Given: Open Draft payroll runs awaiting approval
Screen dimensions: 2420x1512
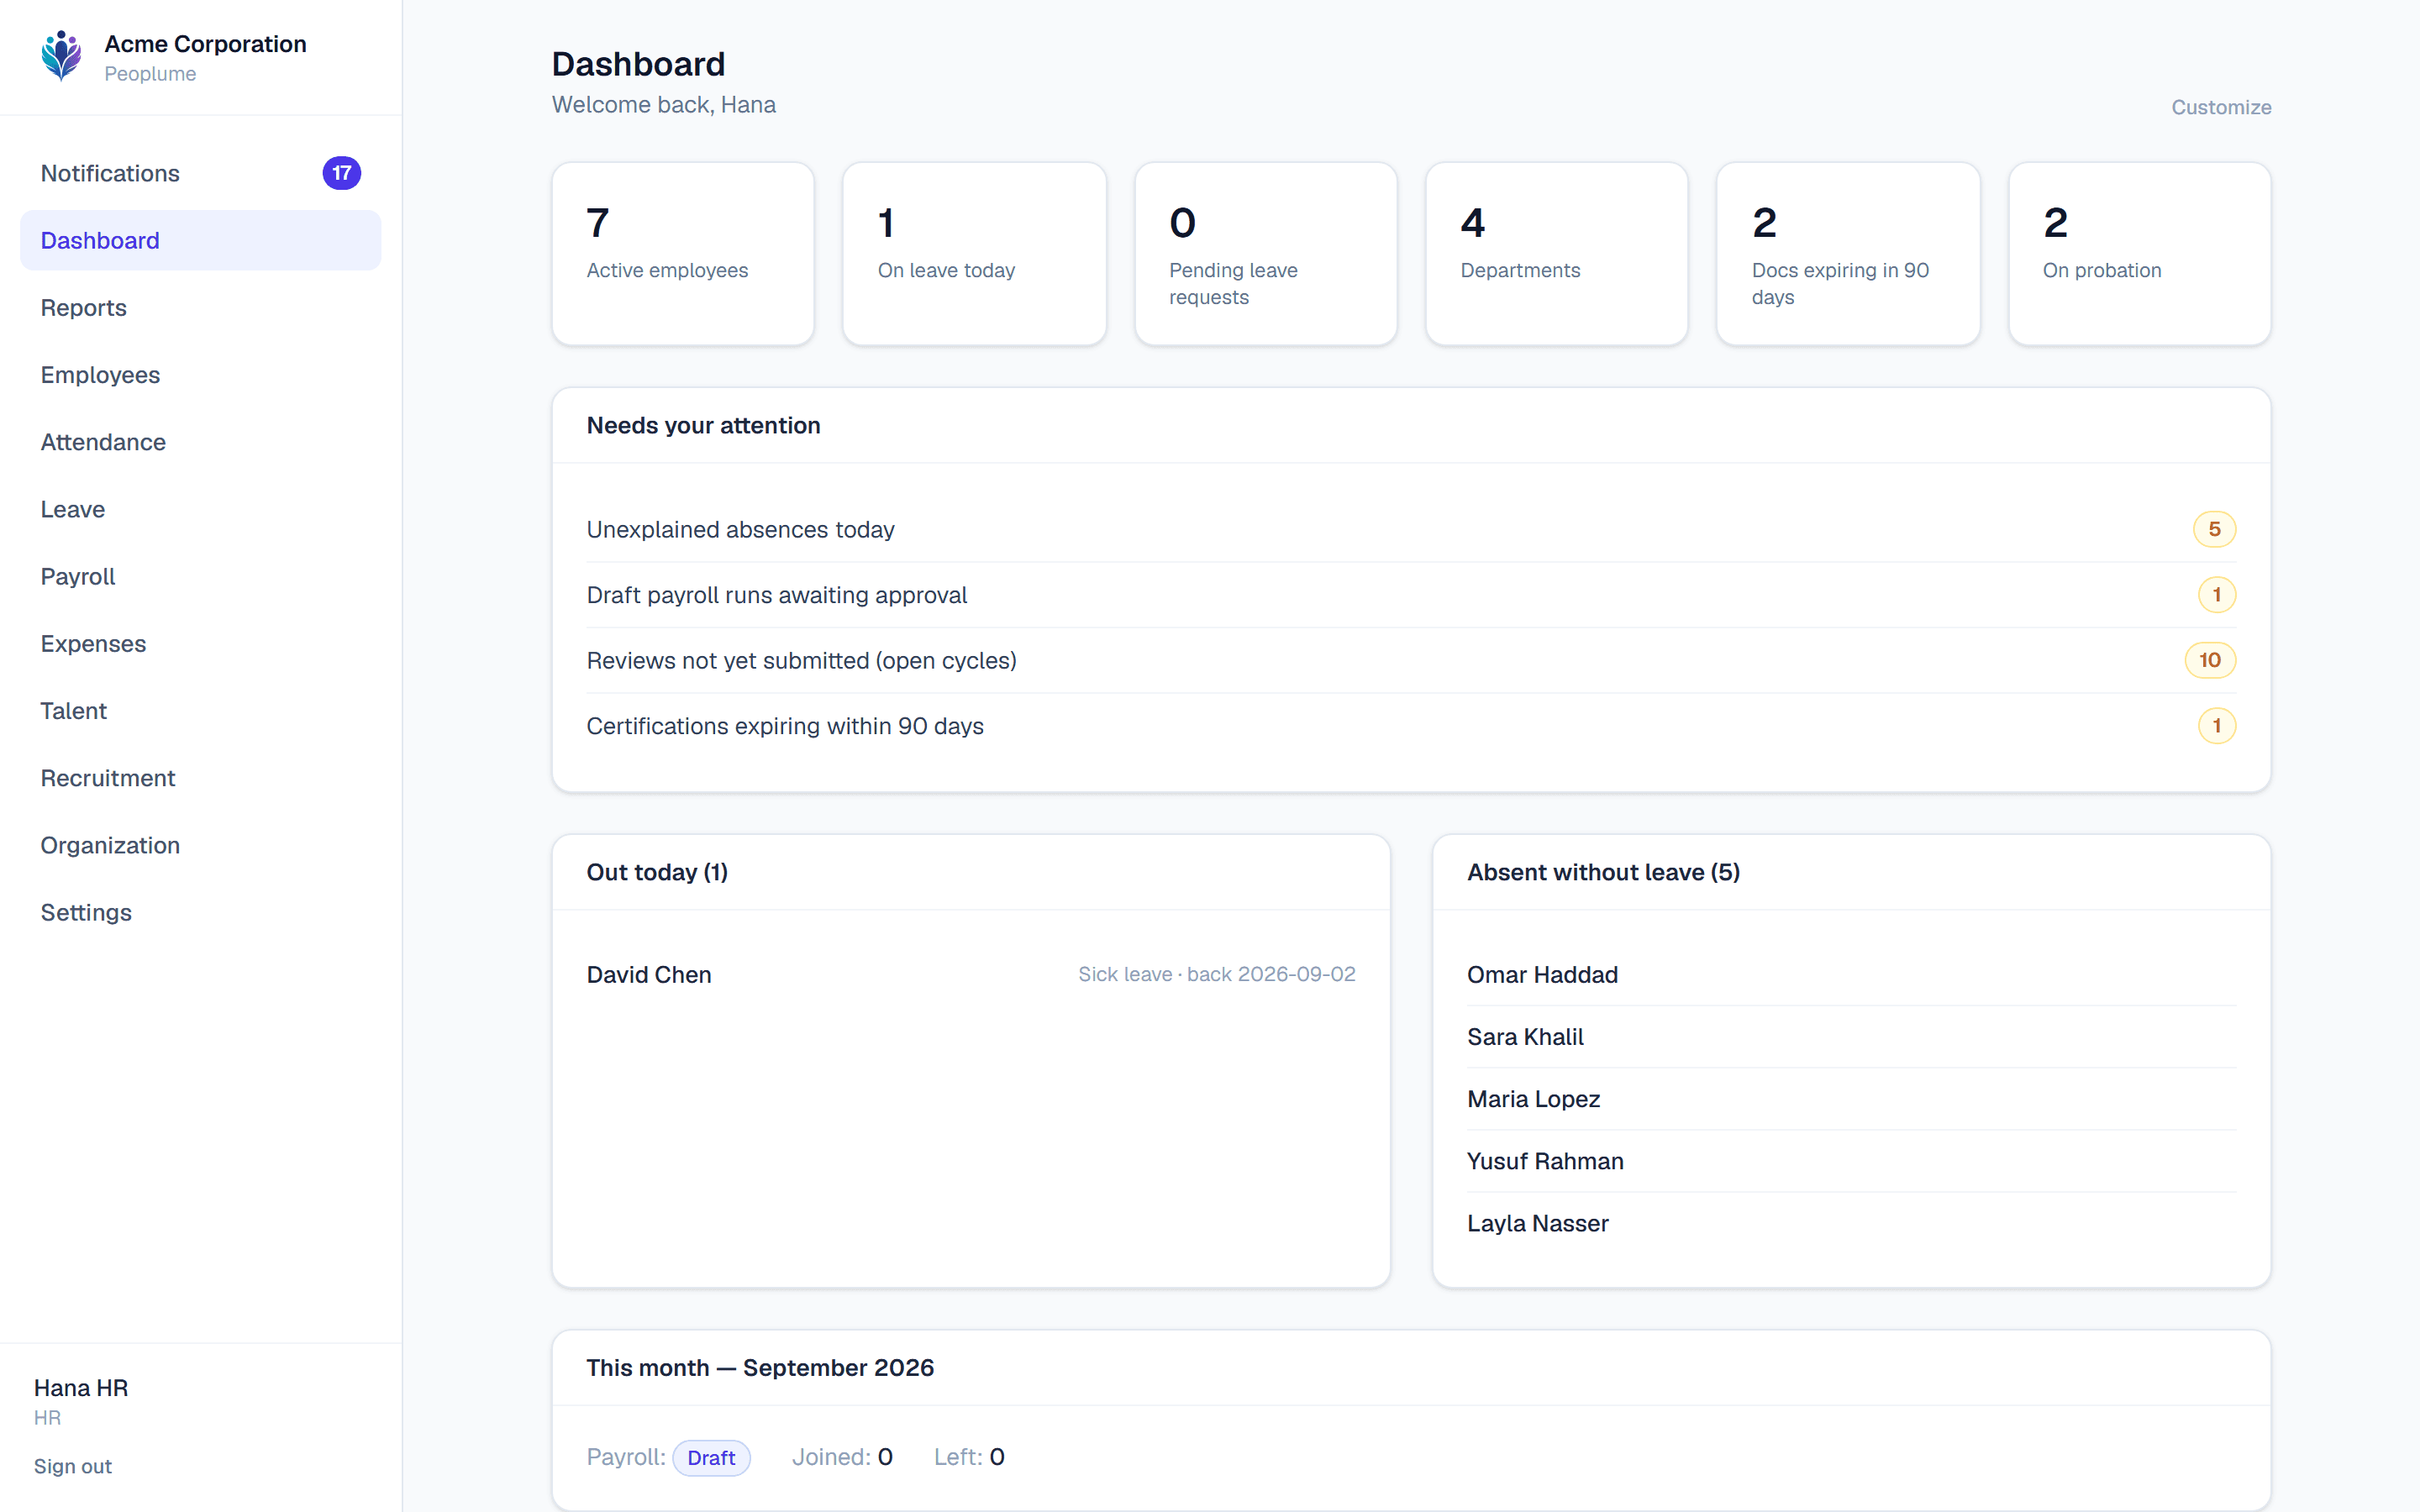Looking at the screenshot, I should pyautogui.click(x=1411, y=595).
